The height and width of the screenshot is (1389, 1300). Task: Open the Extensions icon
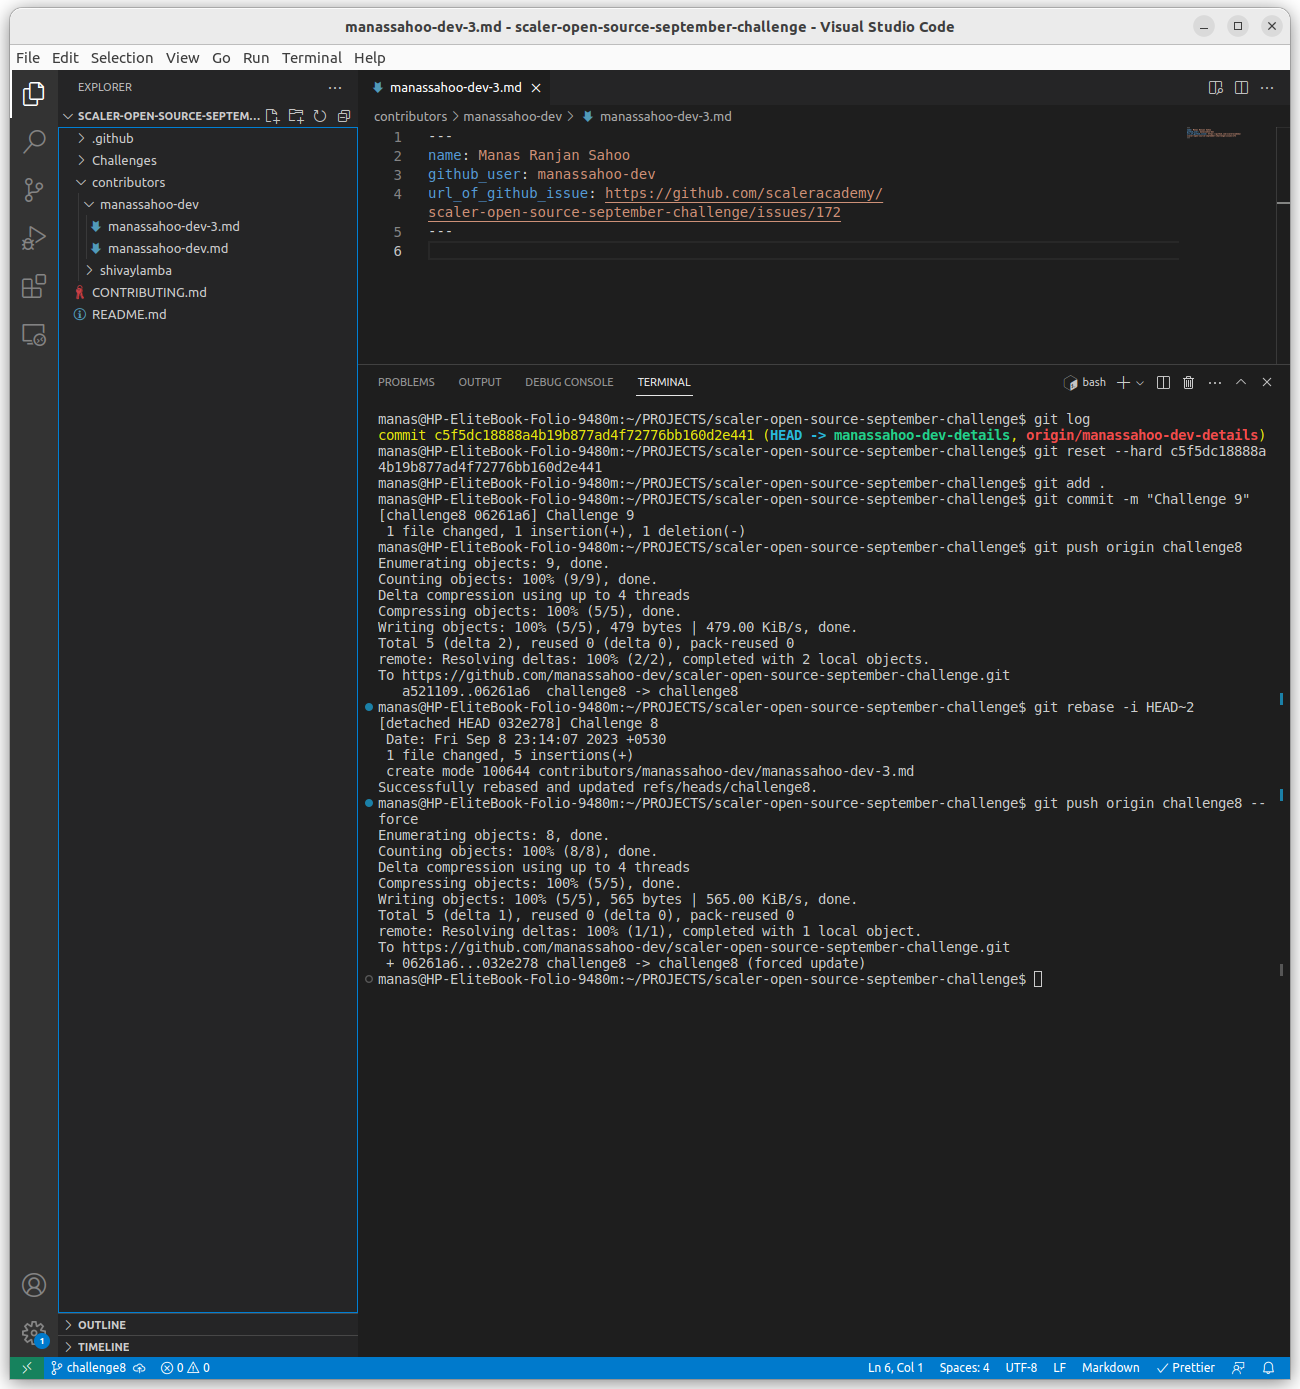pos(34,286)
